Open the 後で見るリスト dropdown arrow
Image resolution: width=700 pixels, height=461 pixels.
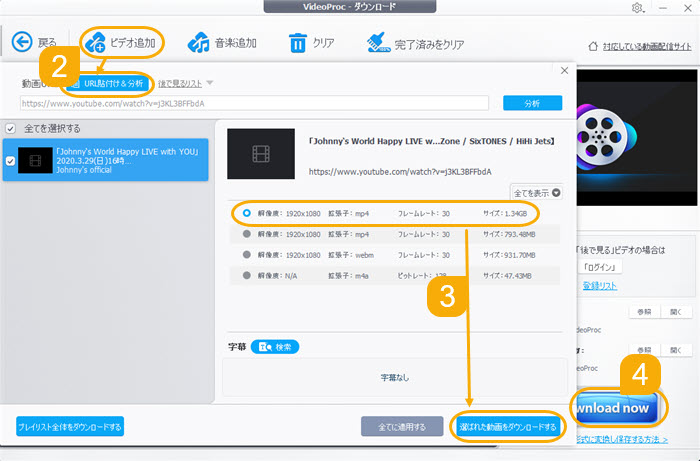210,83
